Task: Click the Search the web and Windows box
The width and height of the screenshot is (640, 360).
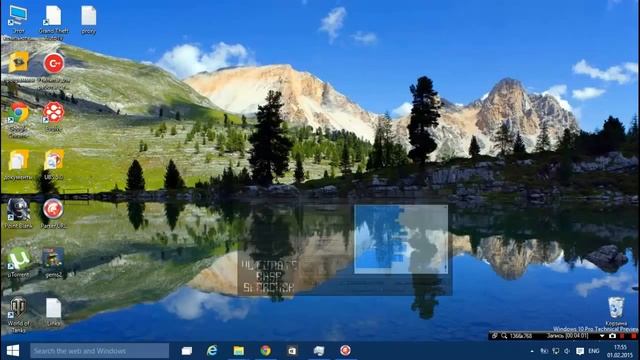Action: click(100, 351)
